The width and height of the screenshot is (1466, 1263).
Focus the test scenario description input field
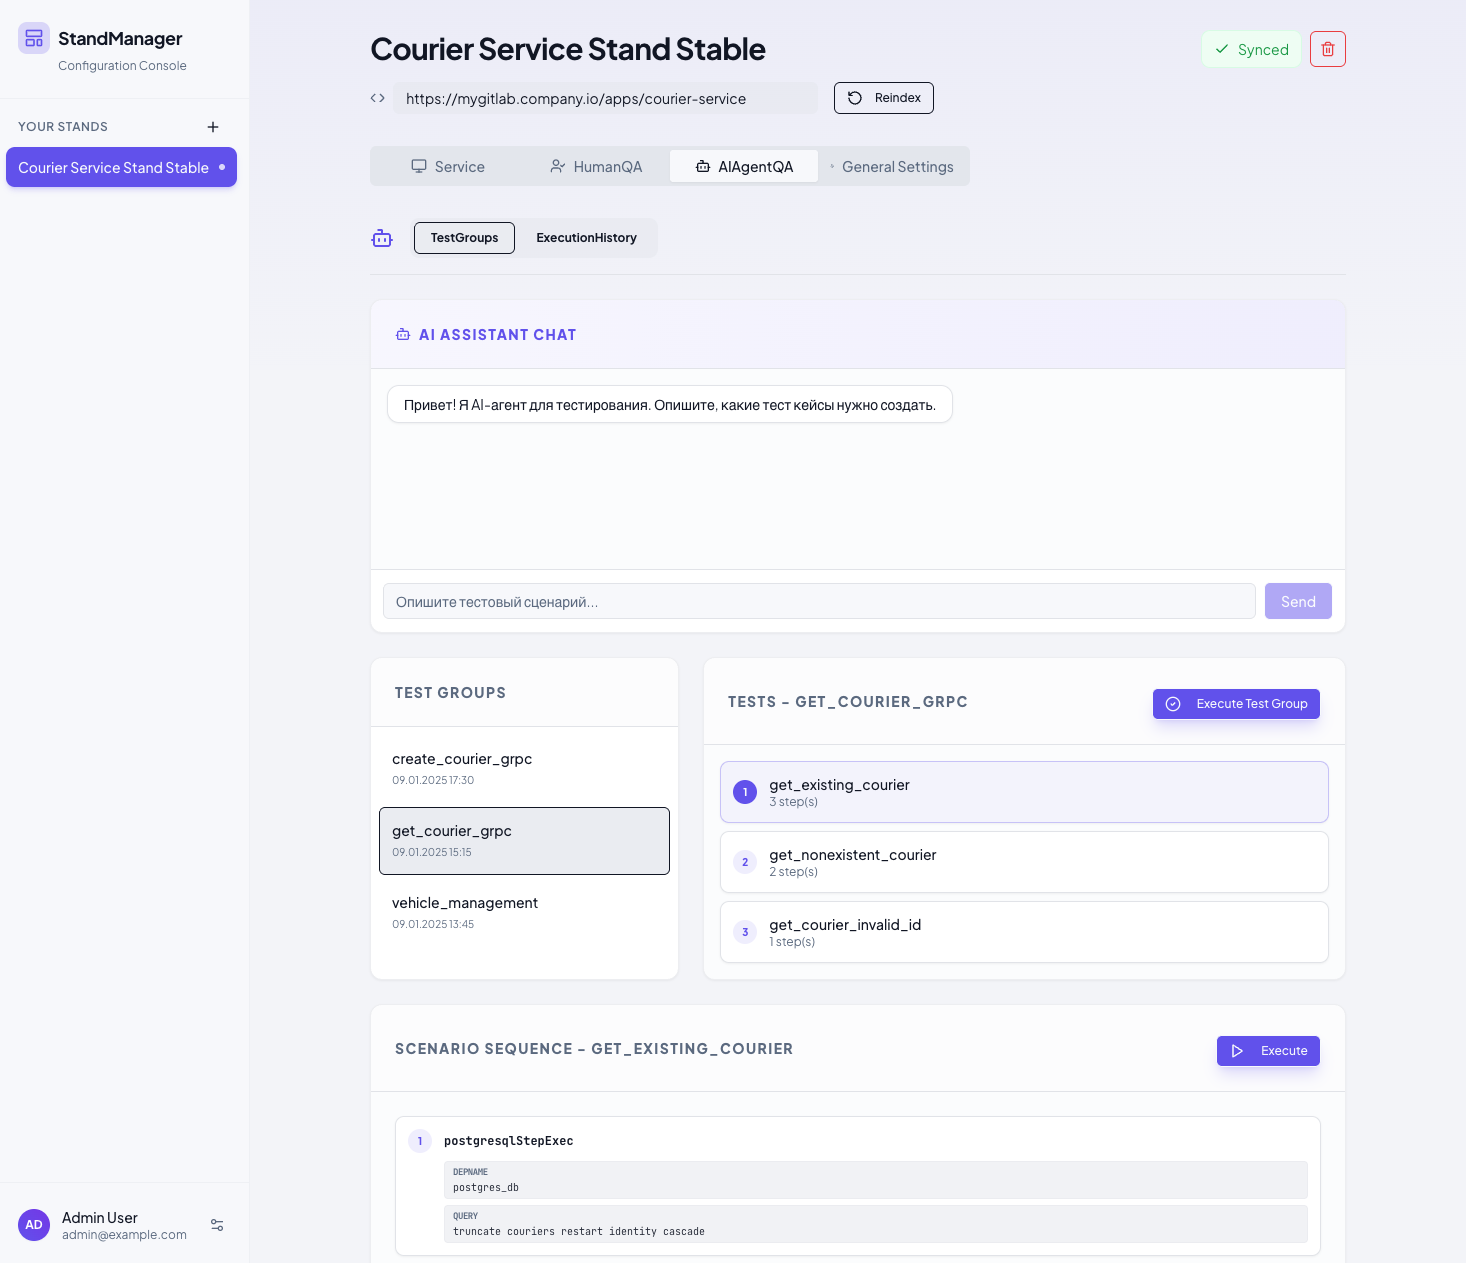point(818,602)
